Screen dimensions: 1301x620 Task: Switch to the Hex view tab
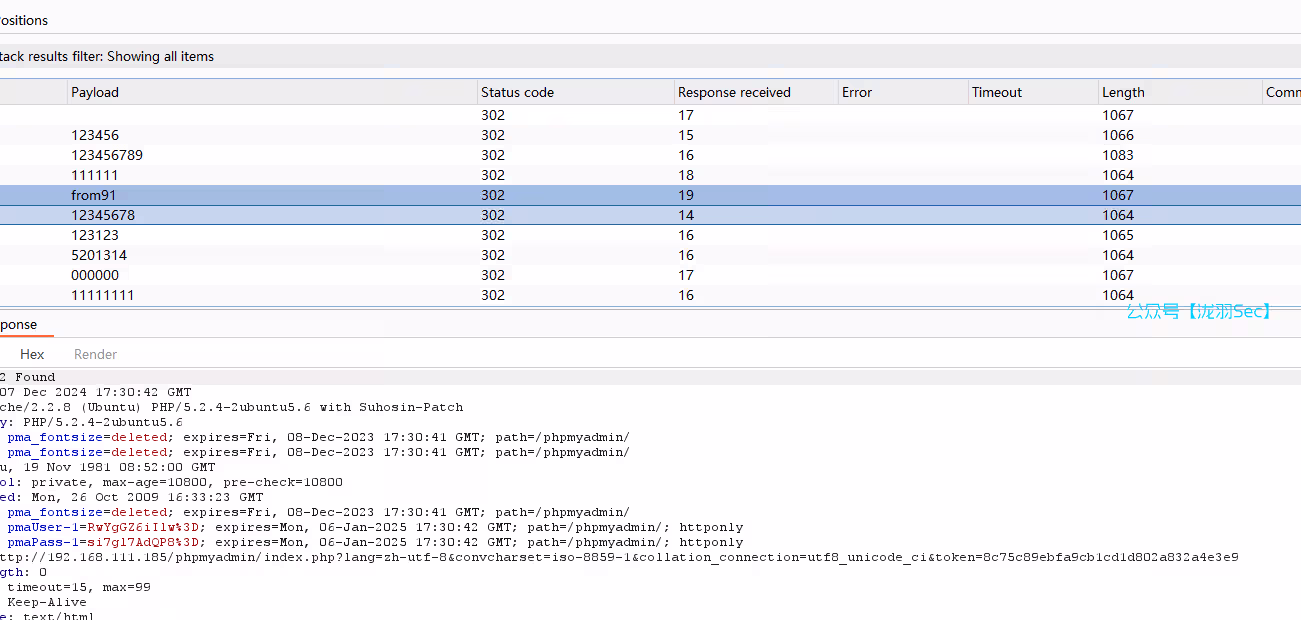coord(32,354)
